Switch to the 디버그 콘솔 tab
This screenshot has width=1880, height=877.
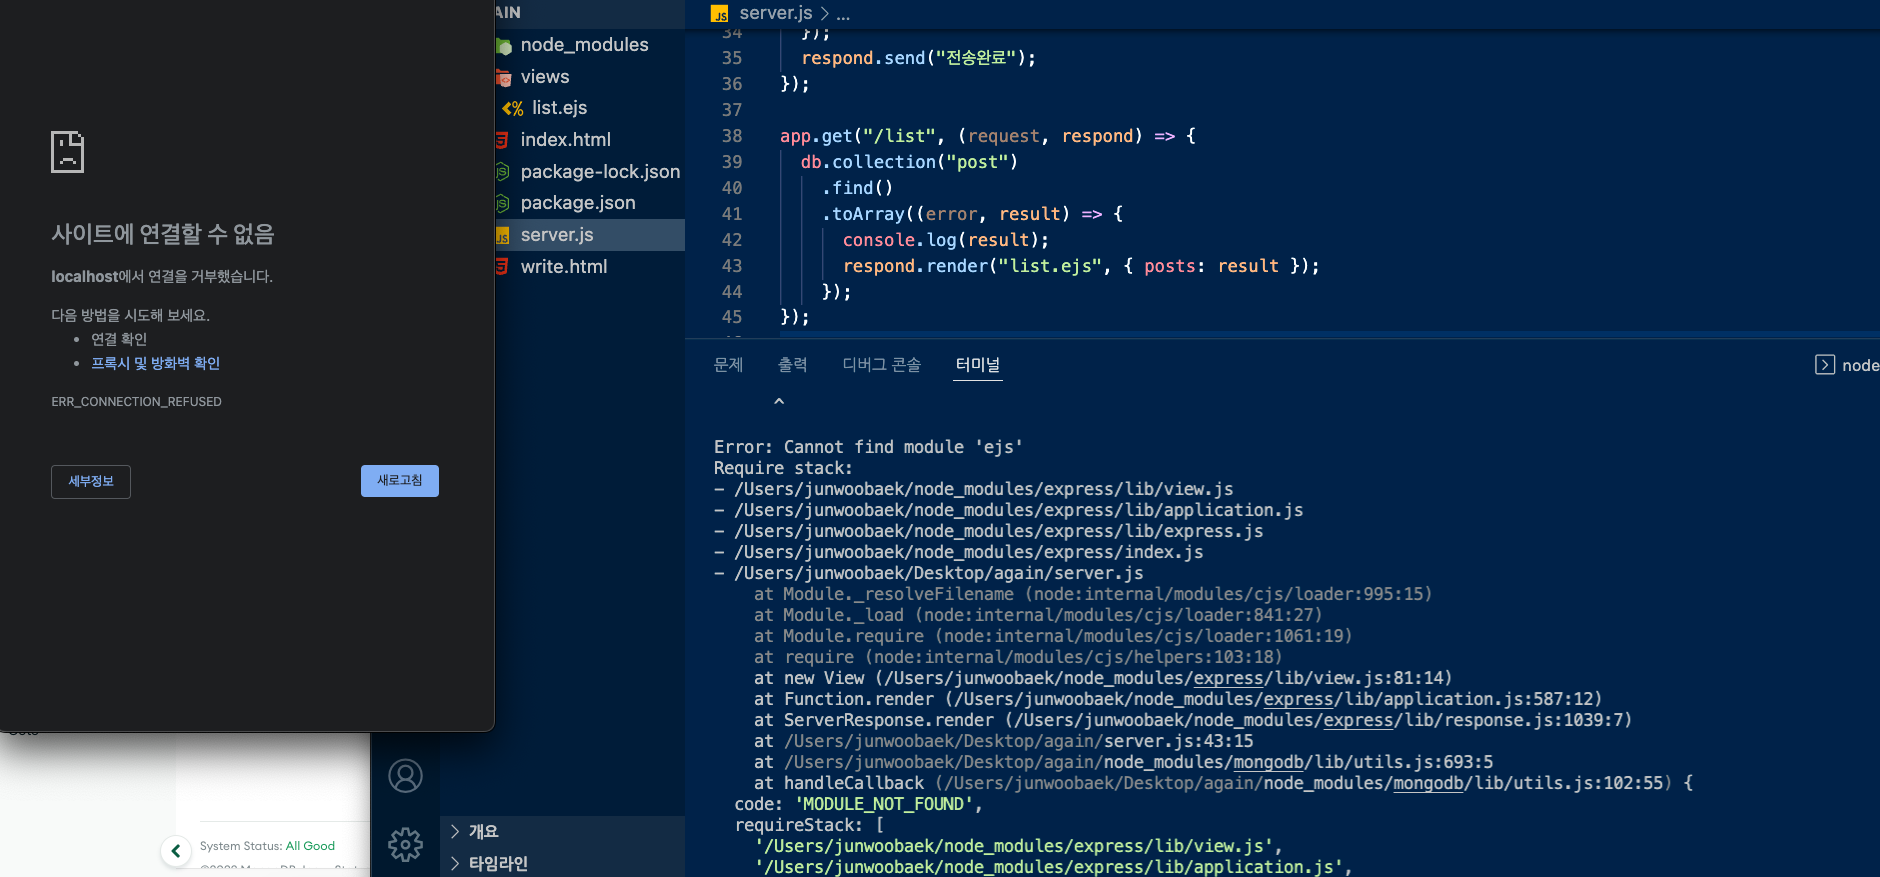point(881,365)
